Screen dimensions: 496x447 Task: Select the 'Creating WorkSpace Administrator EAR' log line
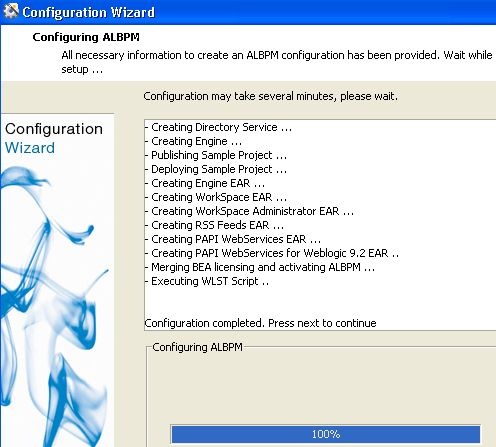point(249,211)
